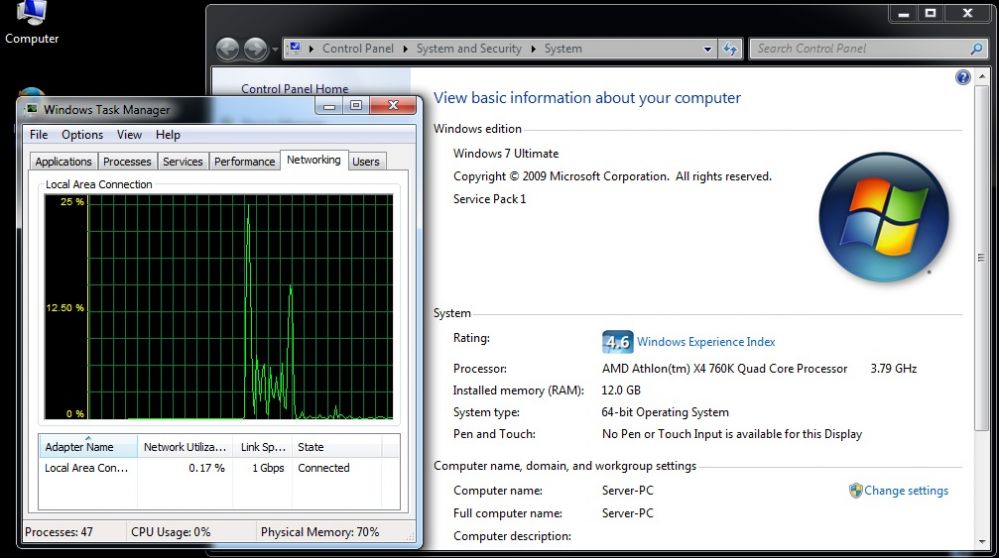Click Change settings link
999x558 pixels.
[x=906, y=490]
